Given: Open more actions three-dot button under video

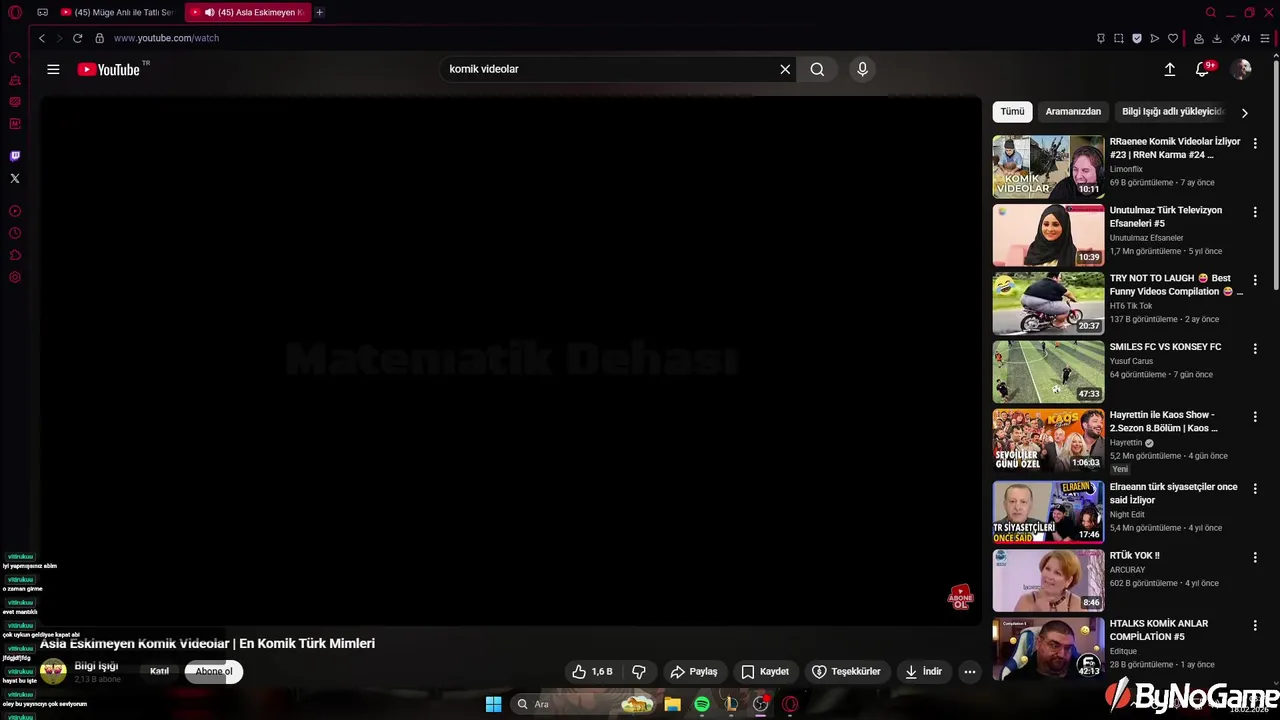Looking at the screenshot, I should (x=970, y=672).
